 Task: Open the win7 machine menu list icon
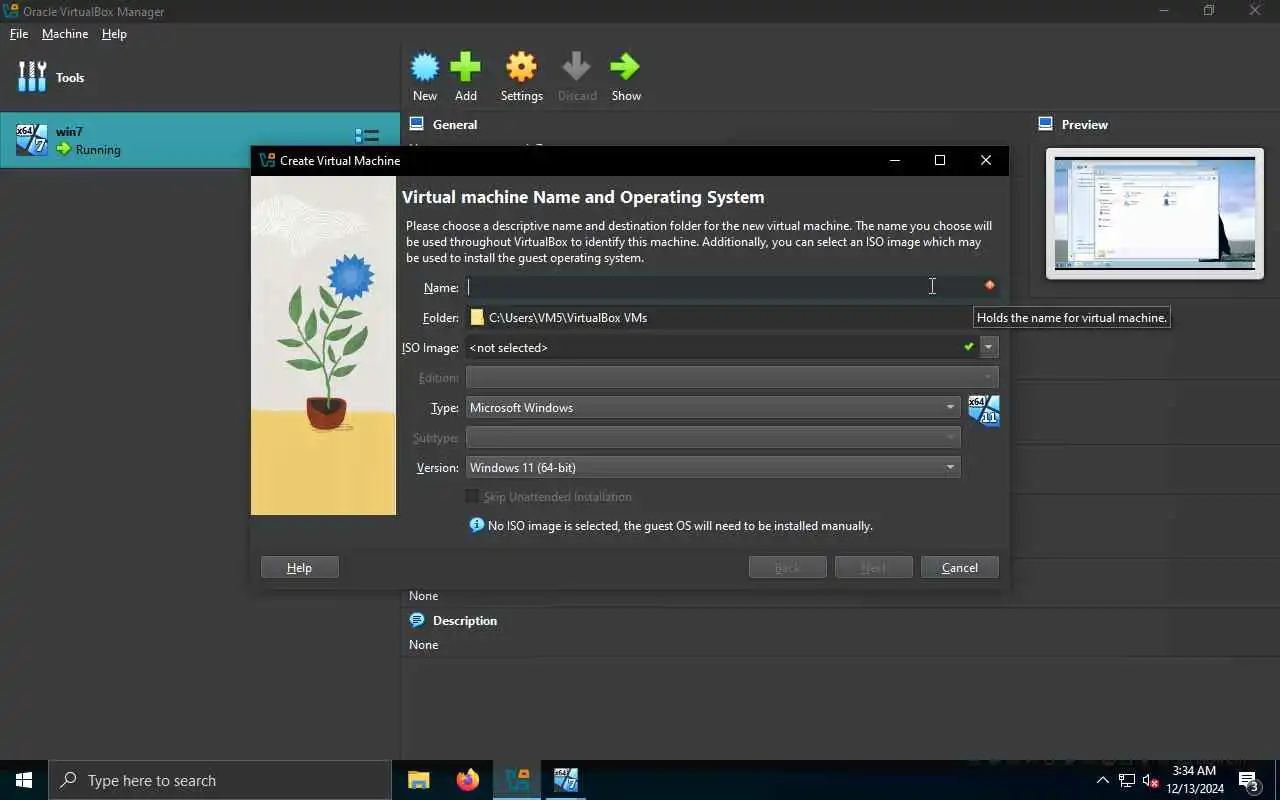pos(367,136)
